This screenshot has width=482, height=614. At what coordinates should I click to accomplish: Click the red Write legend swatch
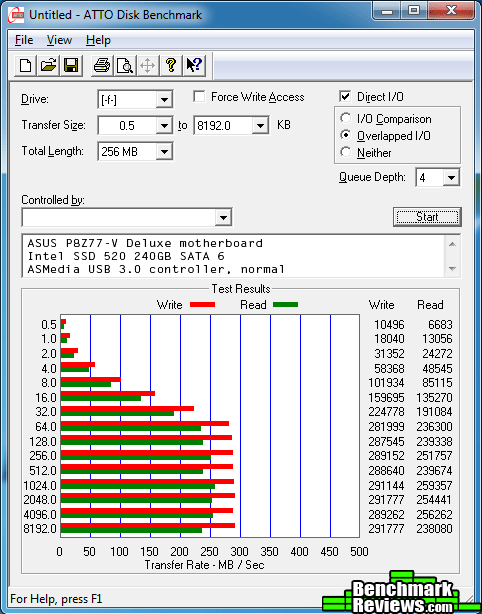(x=202, y=305)
